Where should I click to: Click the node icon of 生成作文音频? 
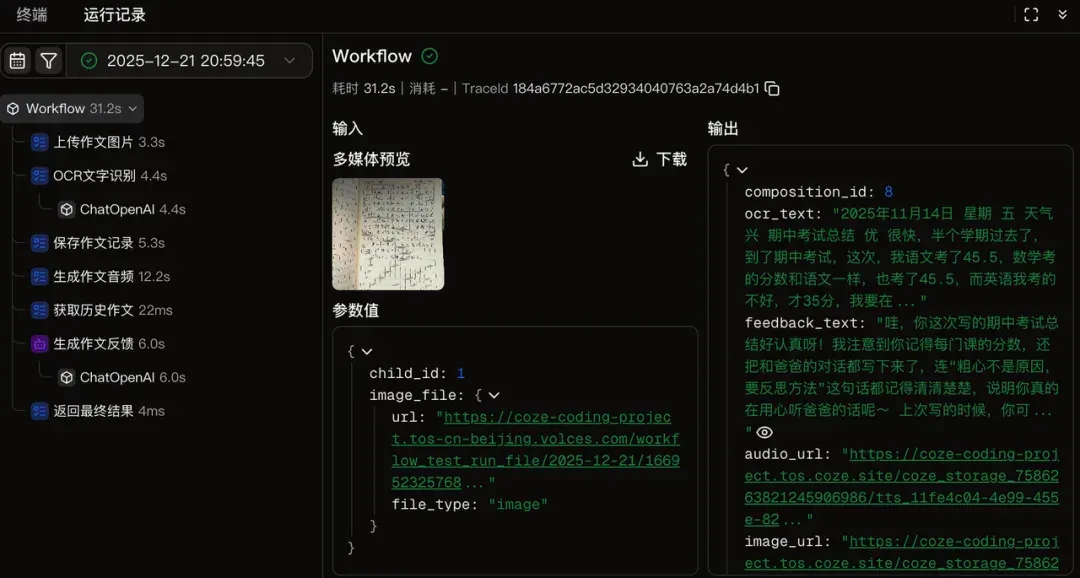click(39, 277)
